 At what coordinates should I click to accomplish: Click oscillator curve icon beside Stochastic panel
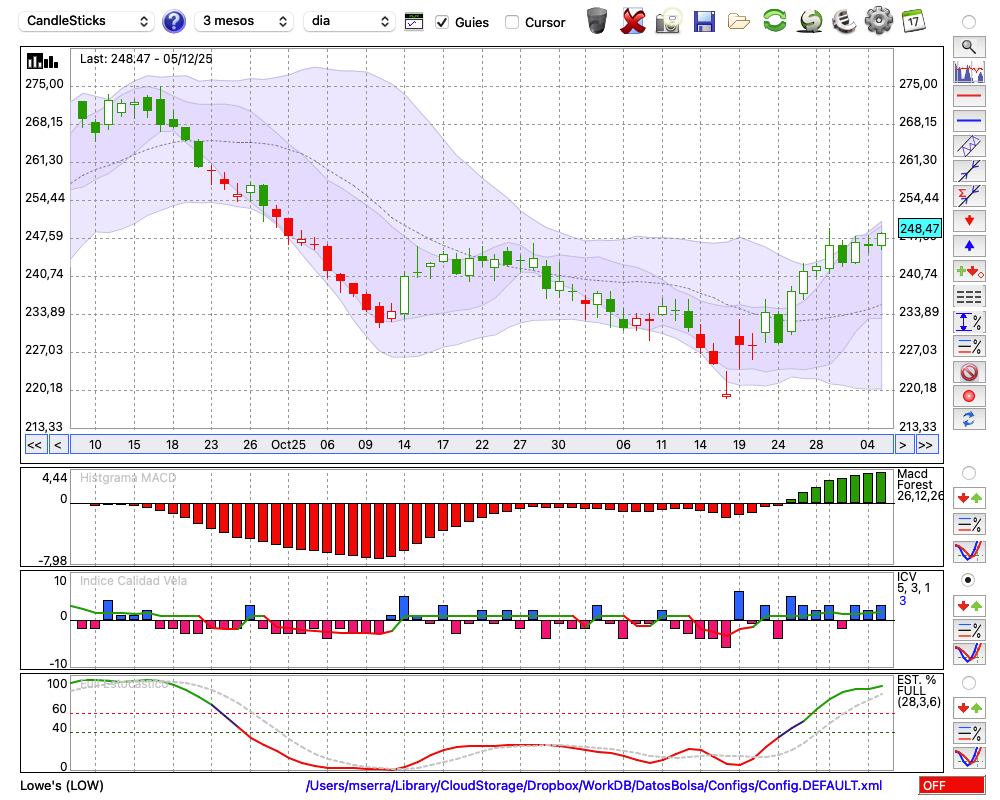(969, 757)
